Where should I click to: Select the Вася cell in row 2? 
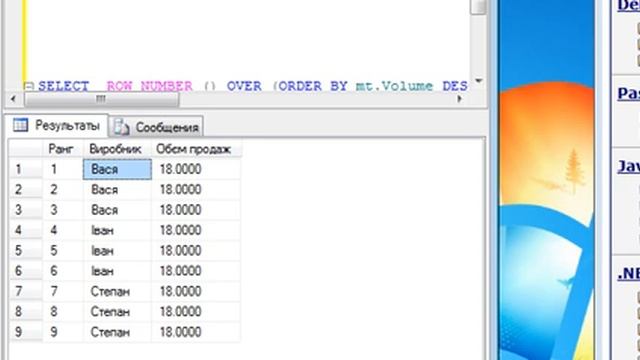pos(117,190)
